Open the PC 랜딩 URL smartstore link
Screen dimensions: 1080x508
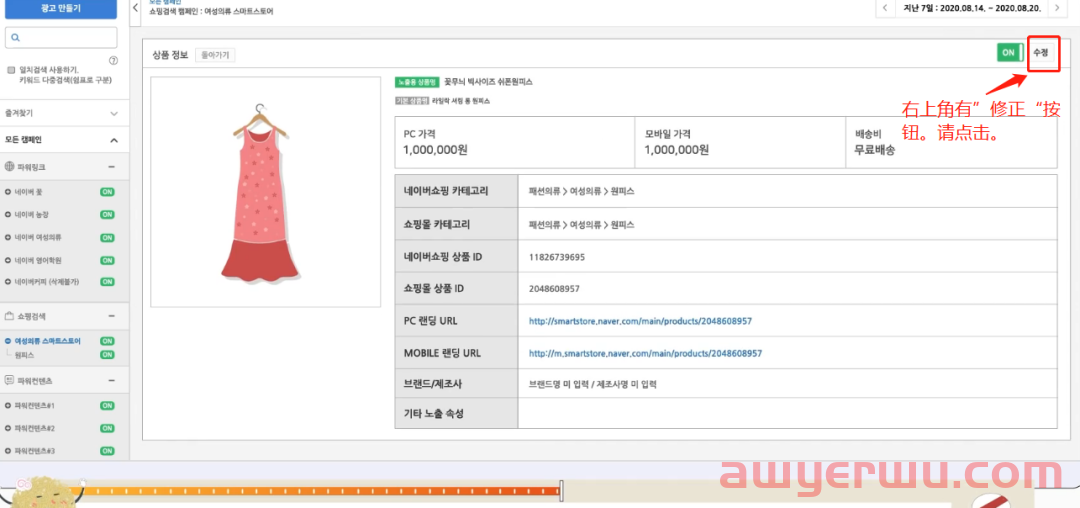point(640,321)
